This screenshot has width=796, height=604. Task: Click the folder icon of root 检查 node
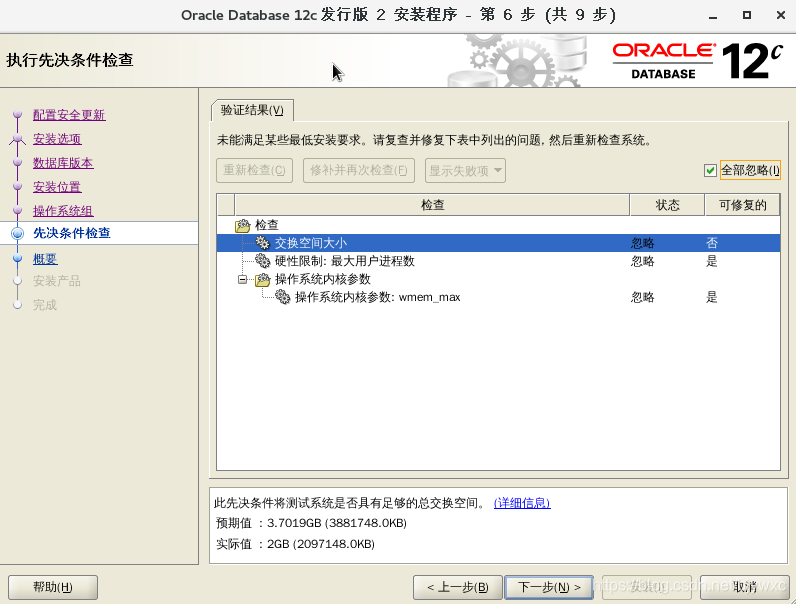(x=243, y=225)
